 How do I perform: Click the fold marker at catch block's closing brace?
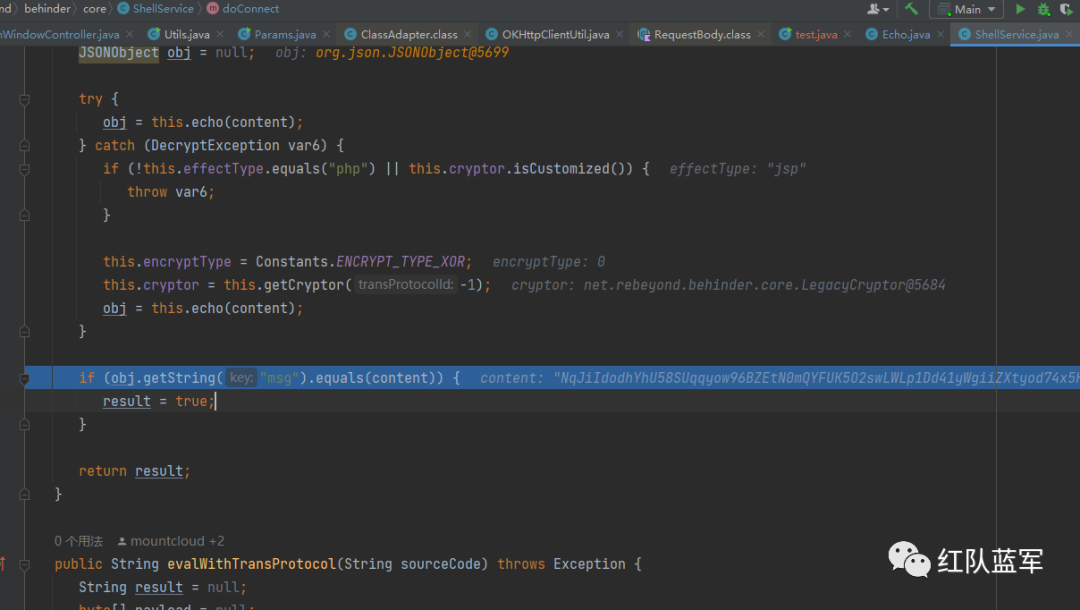tap(24, 331)
